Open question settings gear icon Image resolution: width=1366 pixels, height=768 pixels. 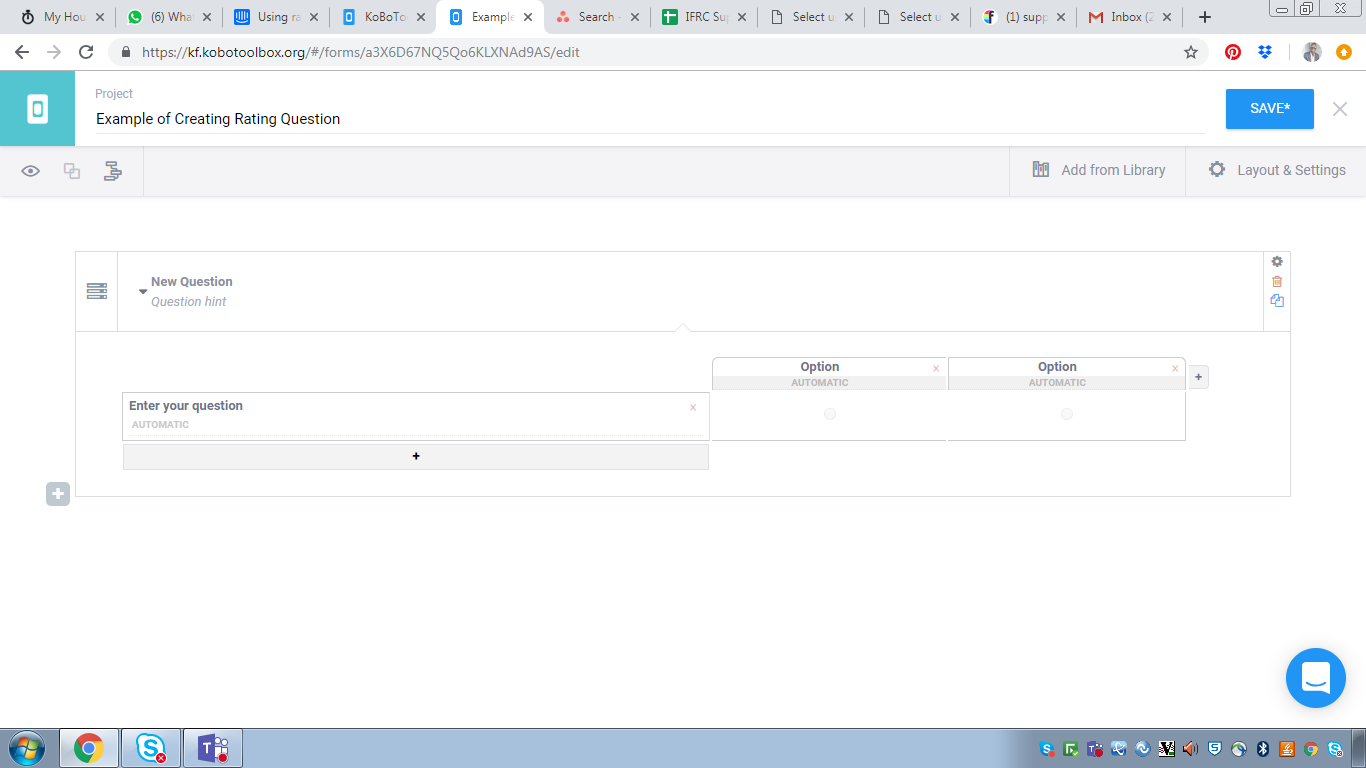click(1277, 262)
